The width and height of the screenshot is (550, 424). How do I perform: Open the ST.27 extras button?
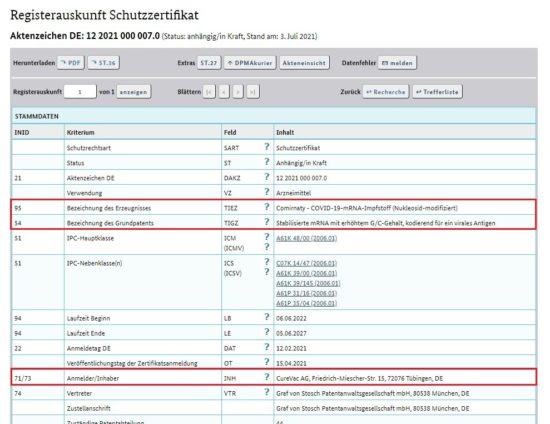209,63
